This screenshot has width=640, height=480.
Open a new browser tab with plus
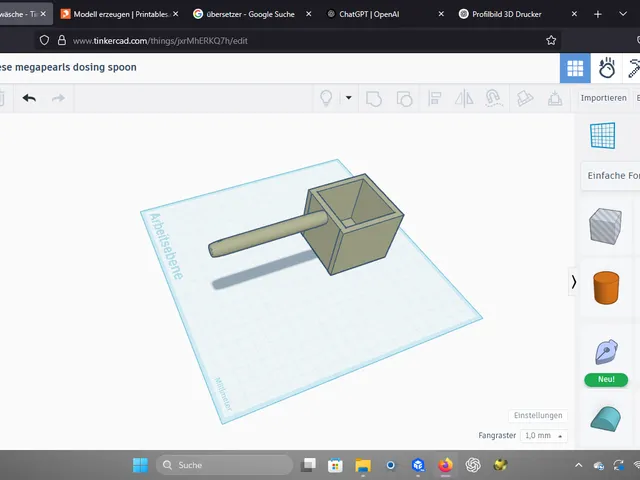598,14
